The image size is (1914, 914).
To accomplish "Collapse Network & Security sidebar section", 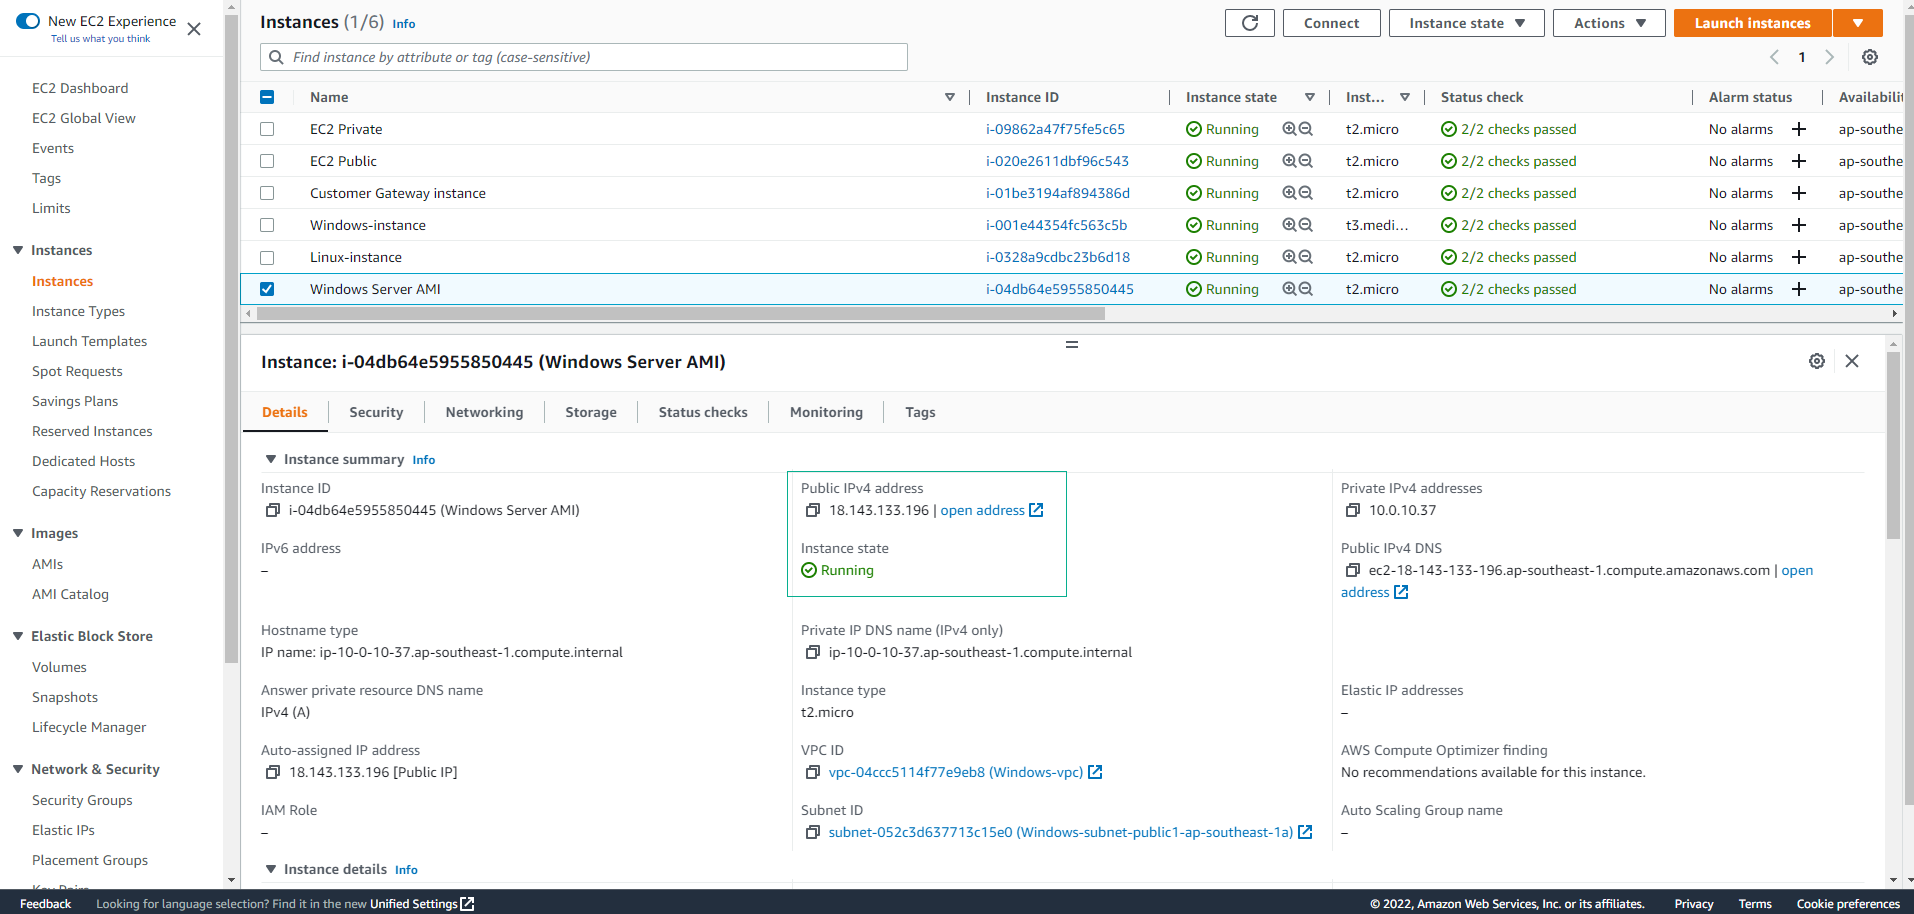I will pos(18,769).
